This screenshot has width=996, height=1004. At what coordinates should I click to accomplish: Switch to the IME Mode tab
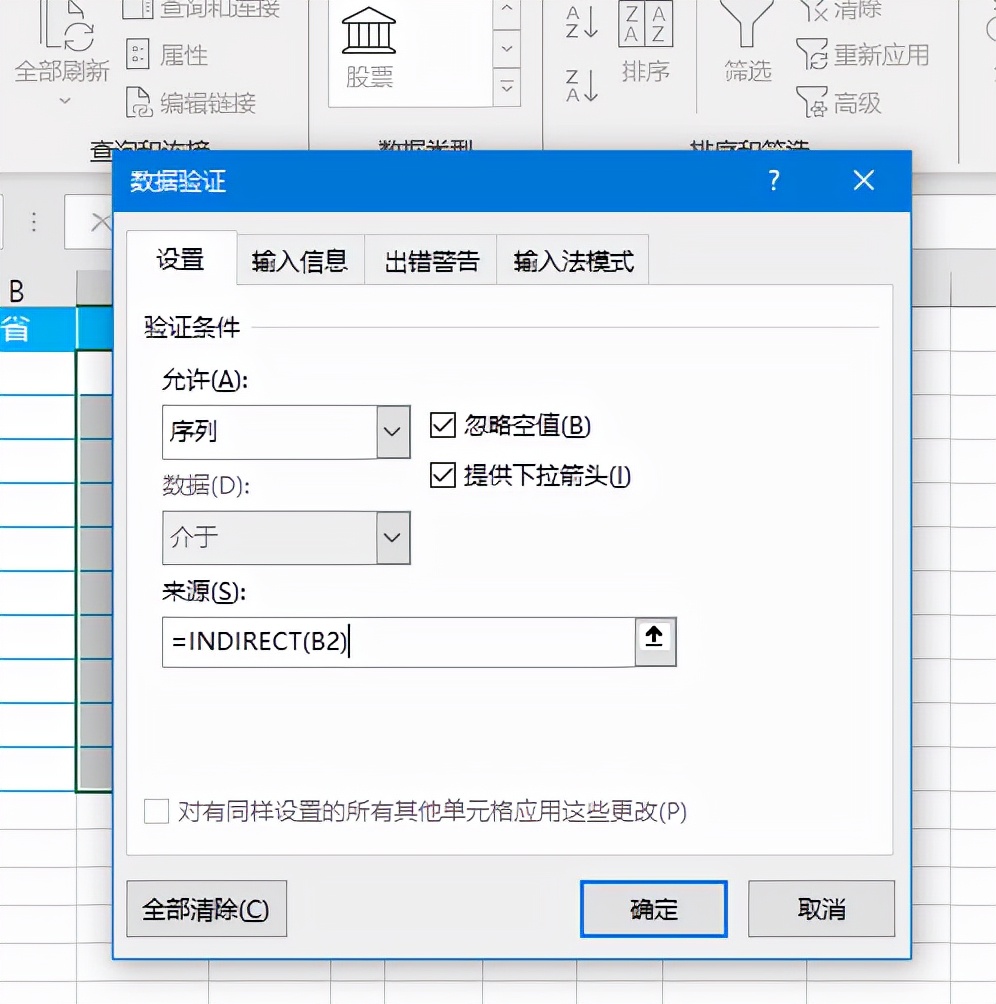coord(573,261)
